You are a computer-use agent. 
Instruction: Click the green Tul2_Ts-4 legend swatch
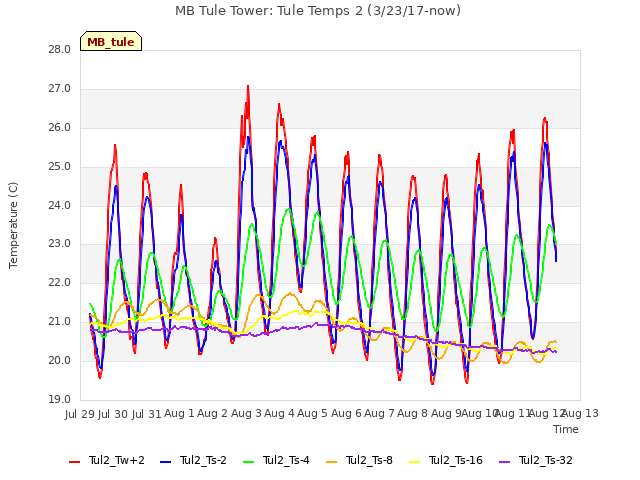click(x=248, y=462)
